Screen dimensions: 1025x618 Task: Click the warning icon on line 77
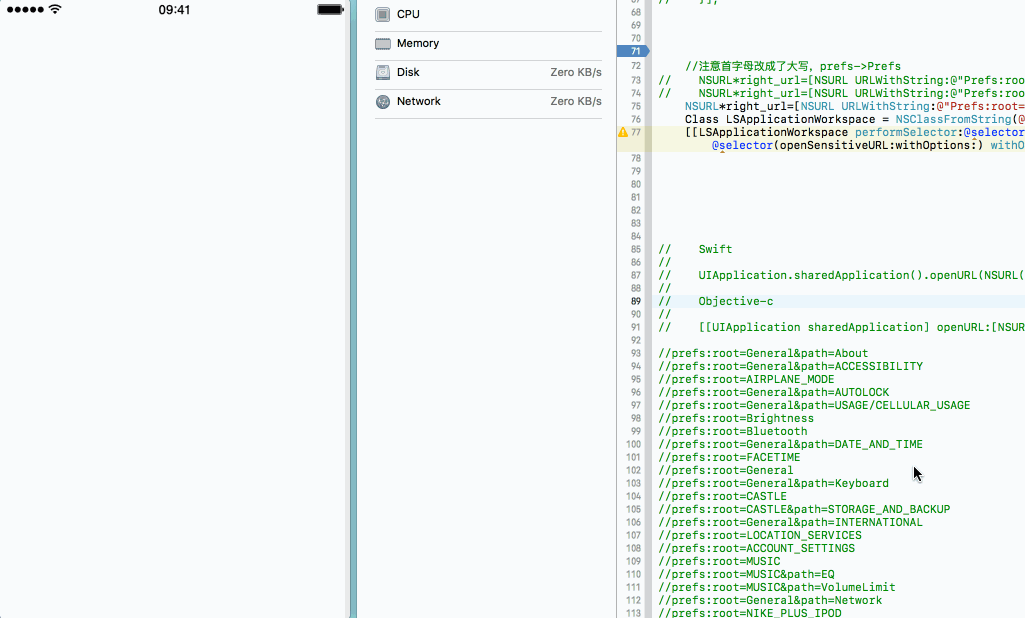click(x=623, y=132)
